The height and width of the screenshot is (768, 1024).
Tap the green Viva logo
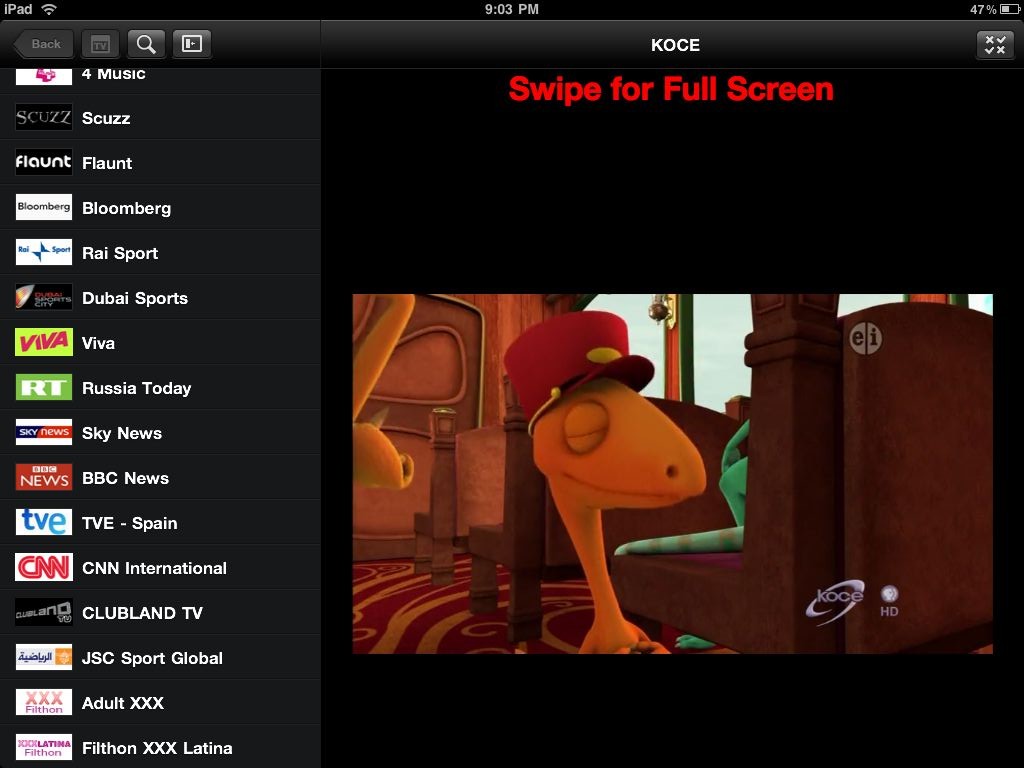[x=44, y=342]
